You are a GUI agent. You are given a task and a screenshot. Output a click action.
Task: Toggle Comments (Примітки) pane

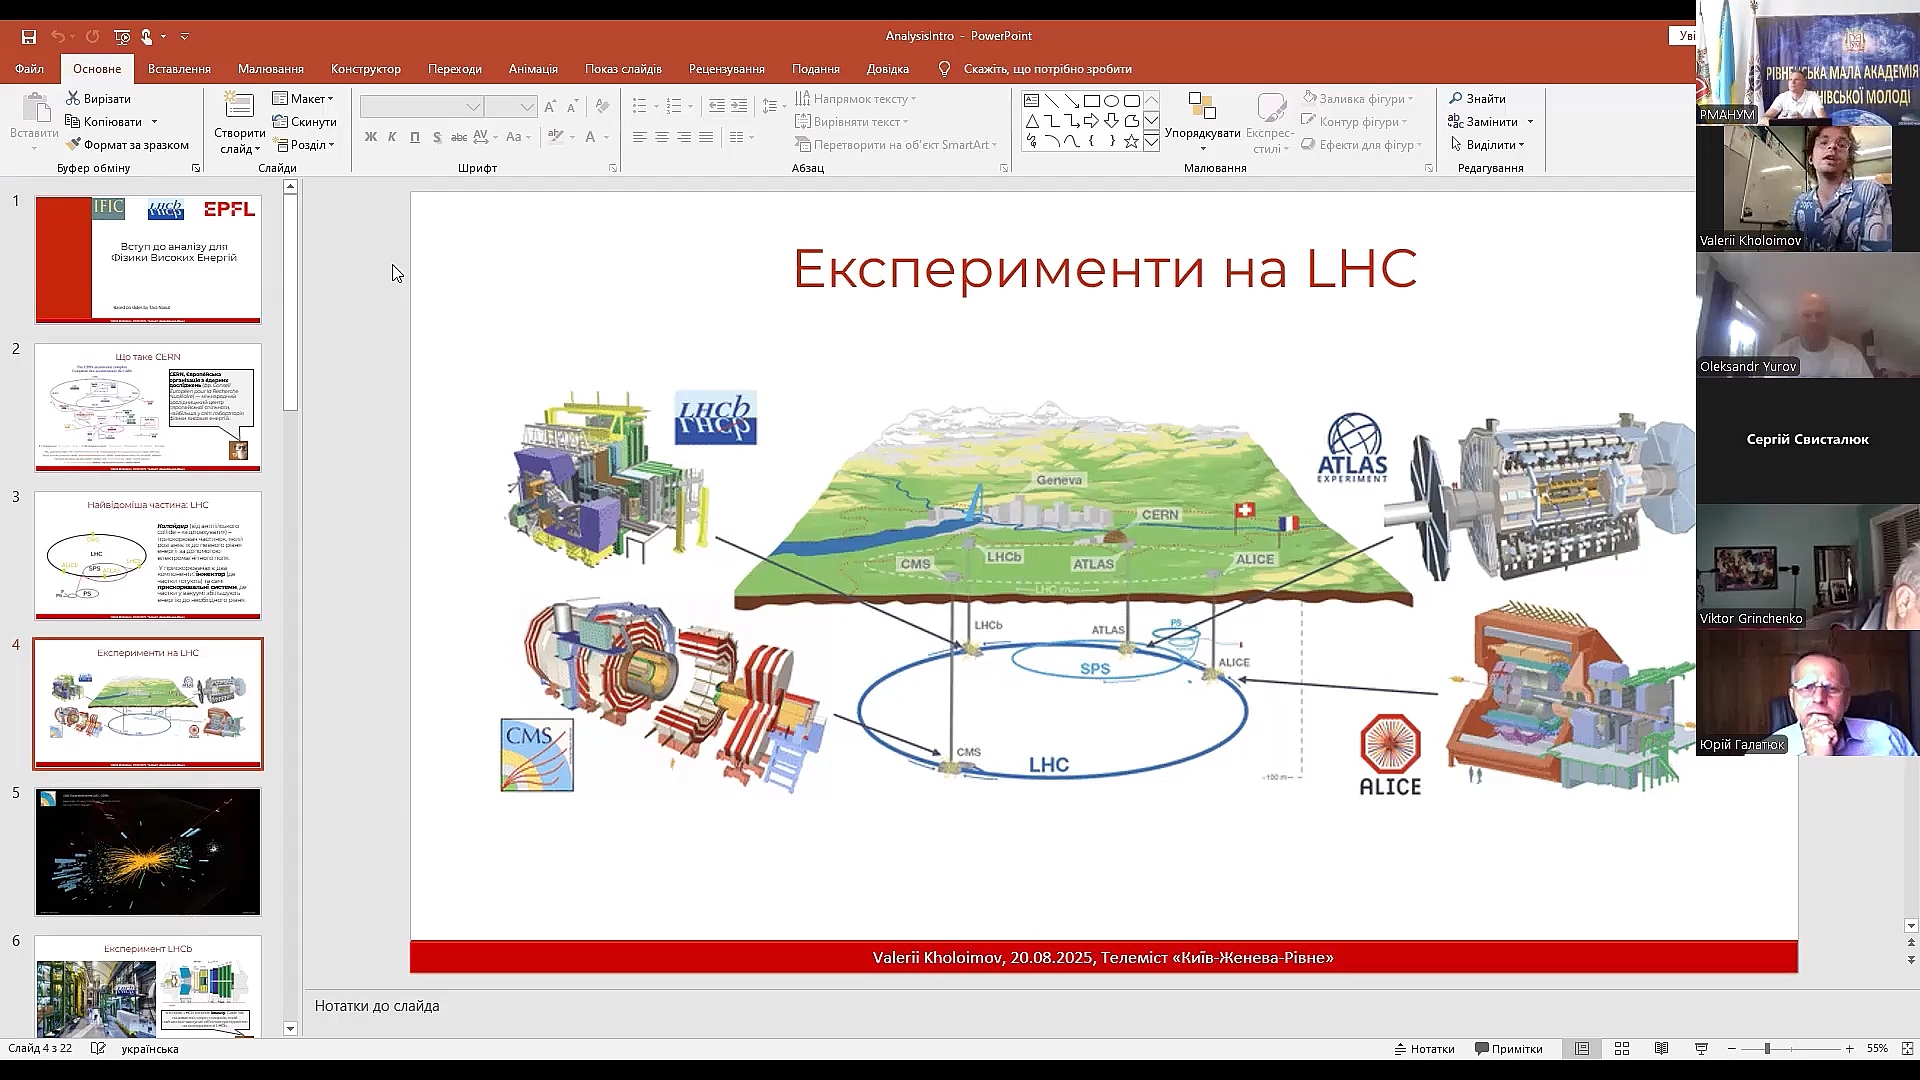[x=1508, y=1049]
